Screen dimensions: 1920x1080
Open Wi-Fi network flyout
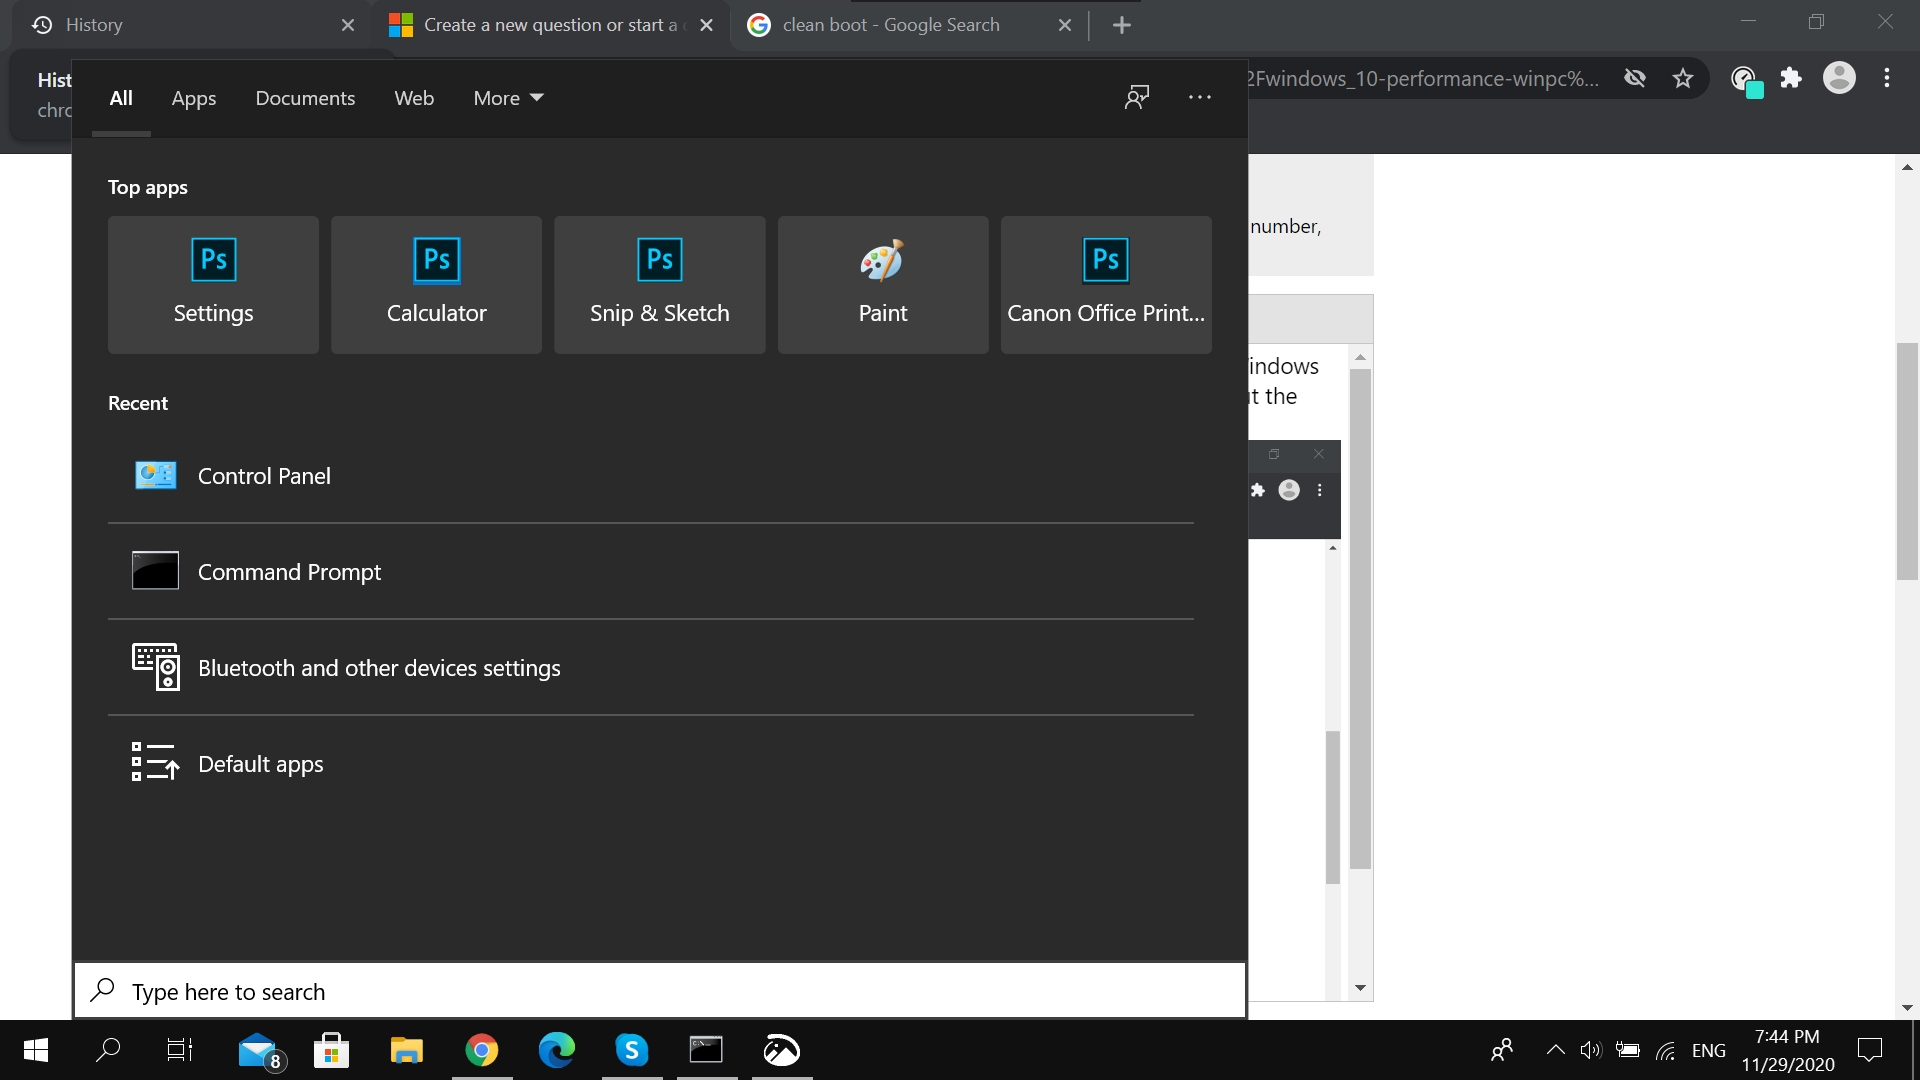[1665, 1050]
